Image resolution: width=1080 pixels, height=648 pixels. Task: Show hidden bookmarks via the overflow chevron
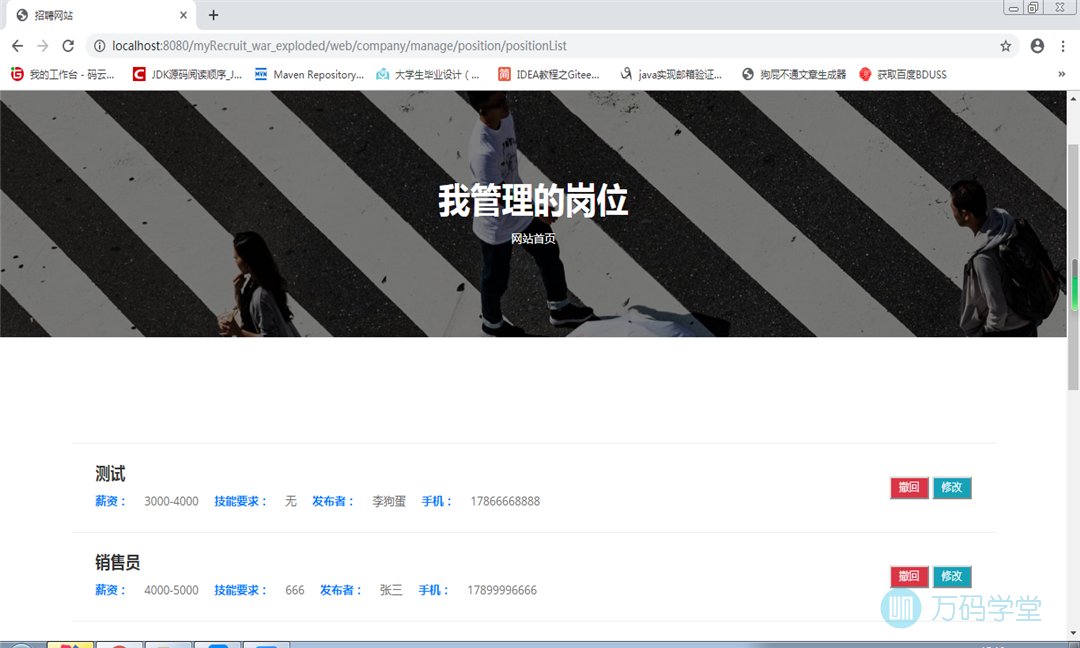click(x=1061, y=74)
